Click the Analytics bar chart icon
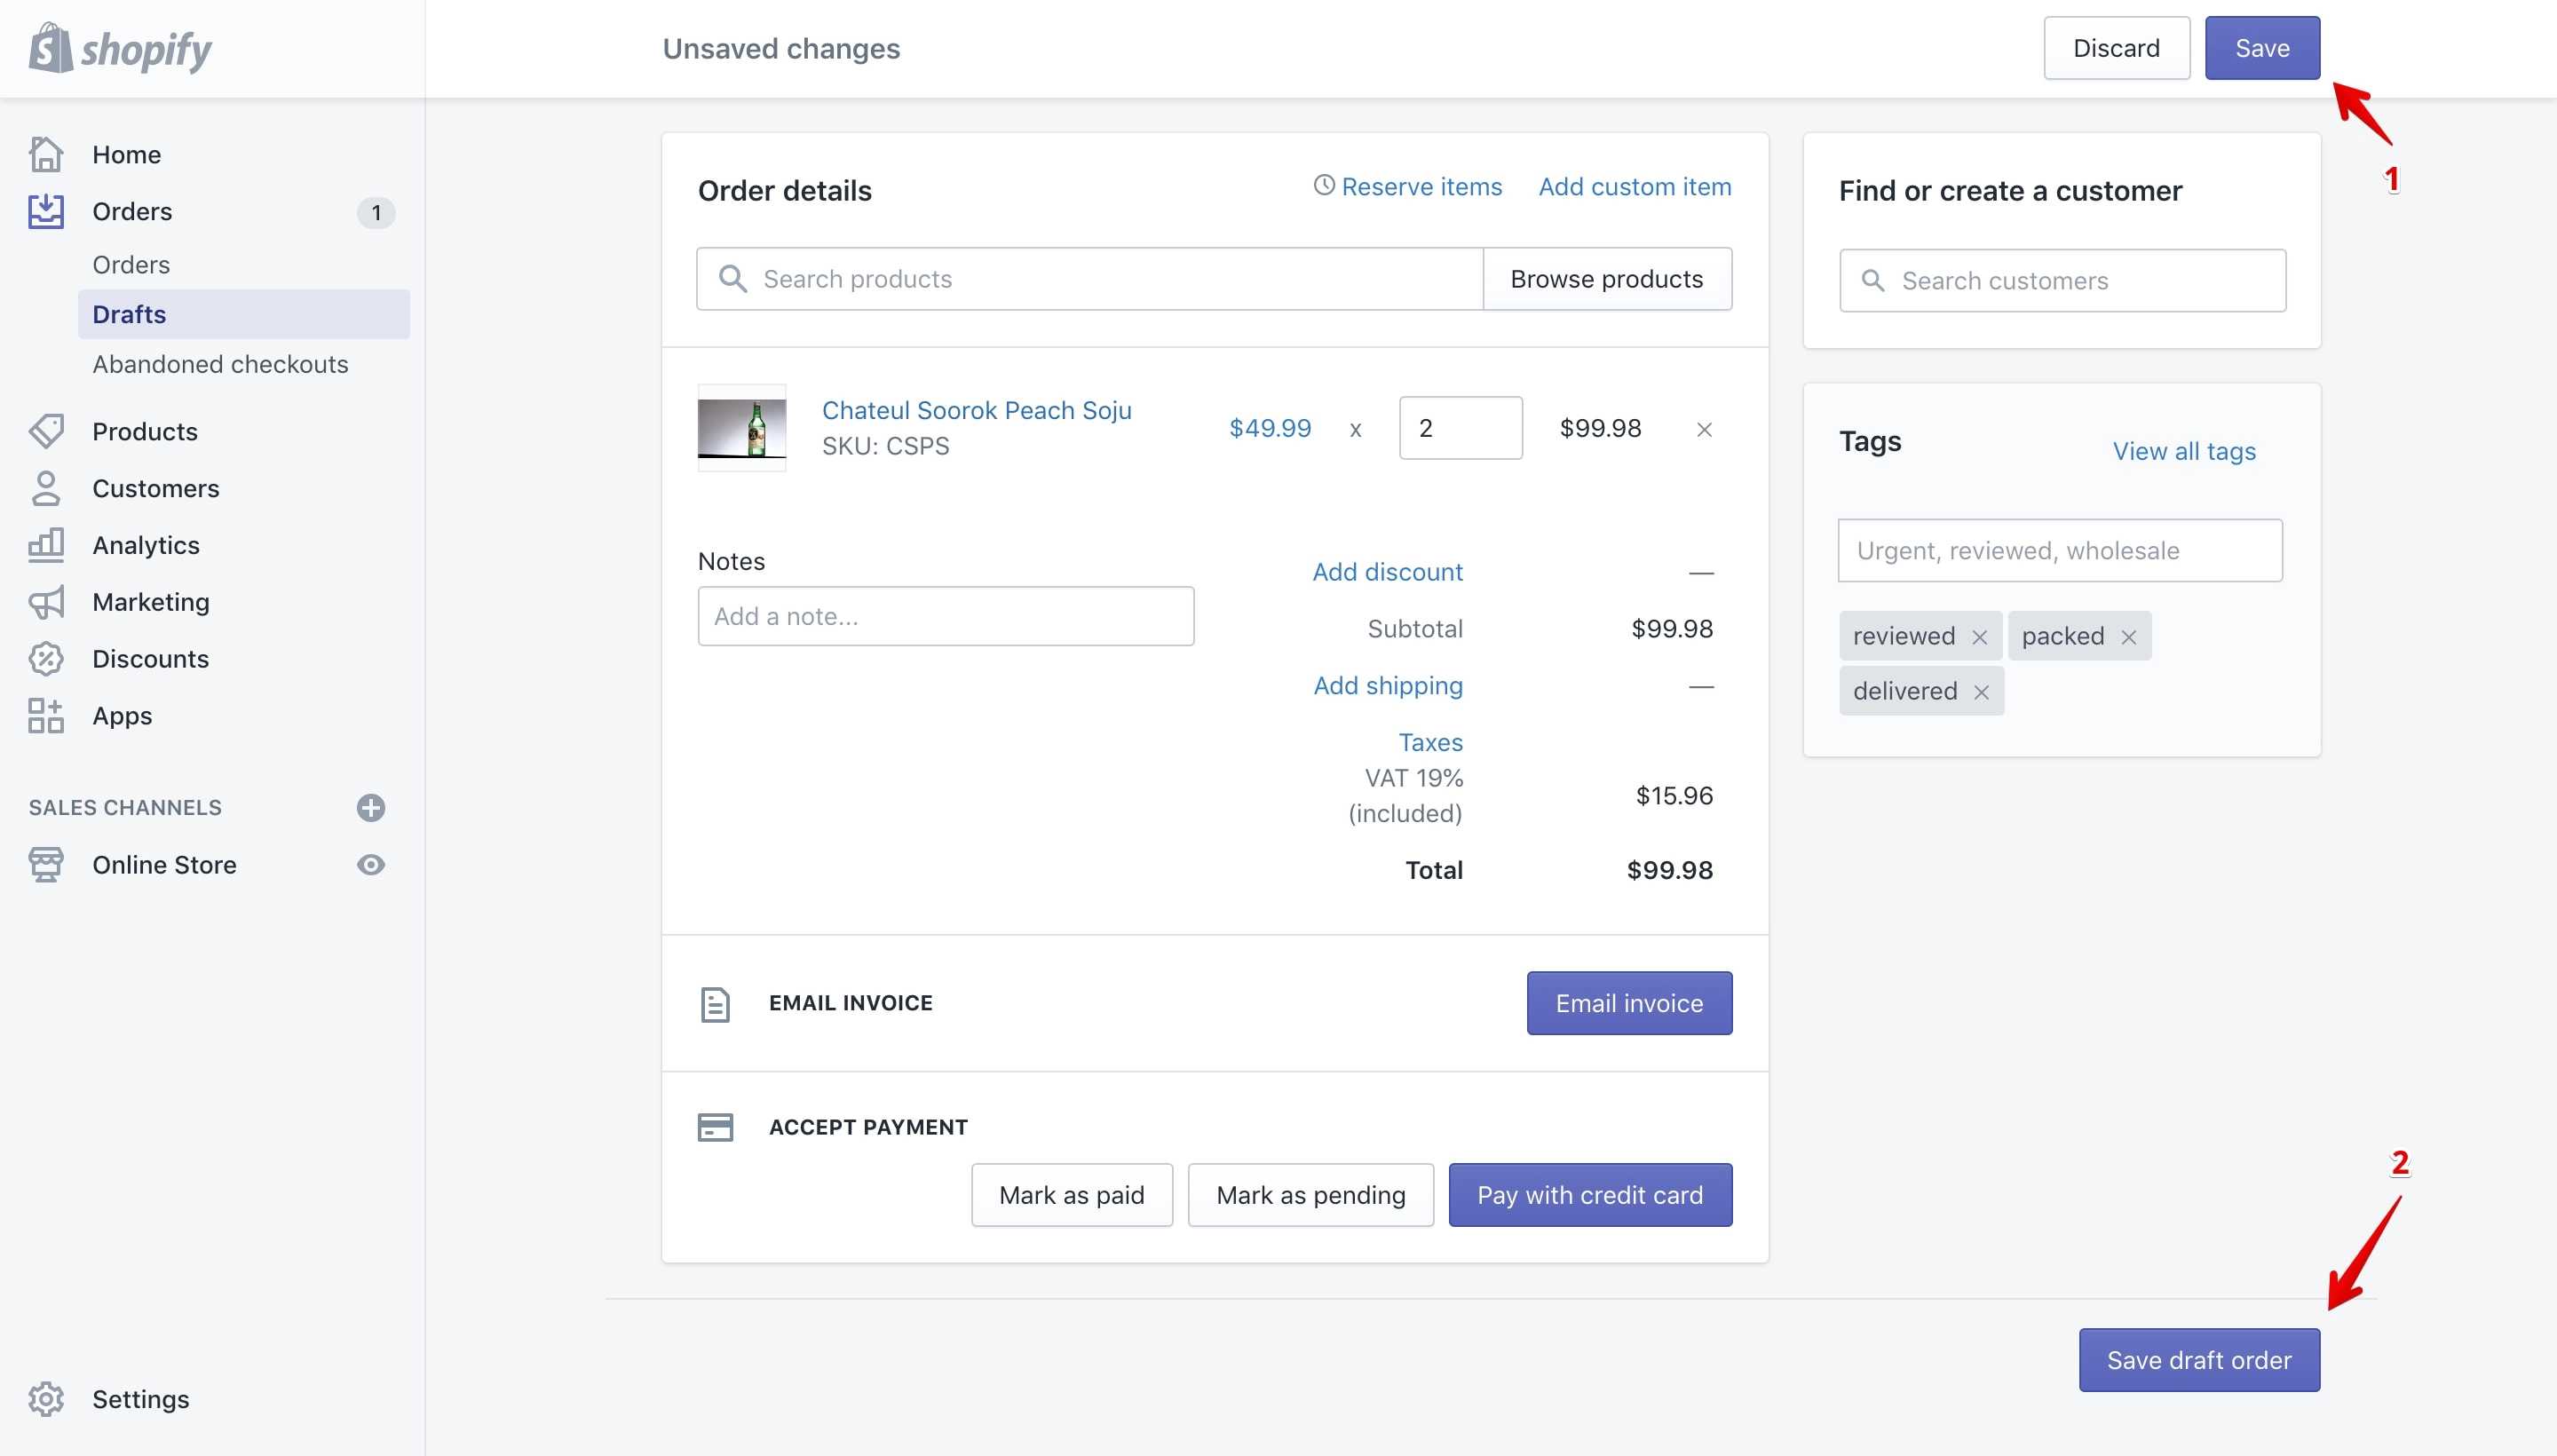 click(46, 545)
